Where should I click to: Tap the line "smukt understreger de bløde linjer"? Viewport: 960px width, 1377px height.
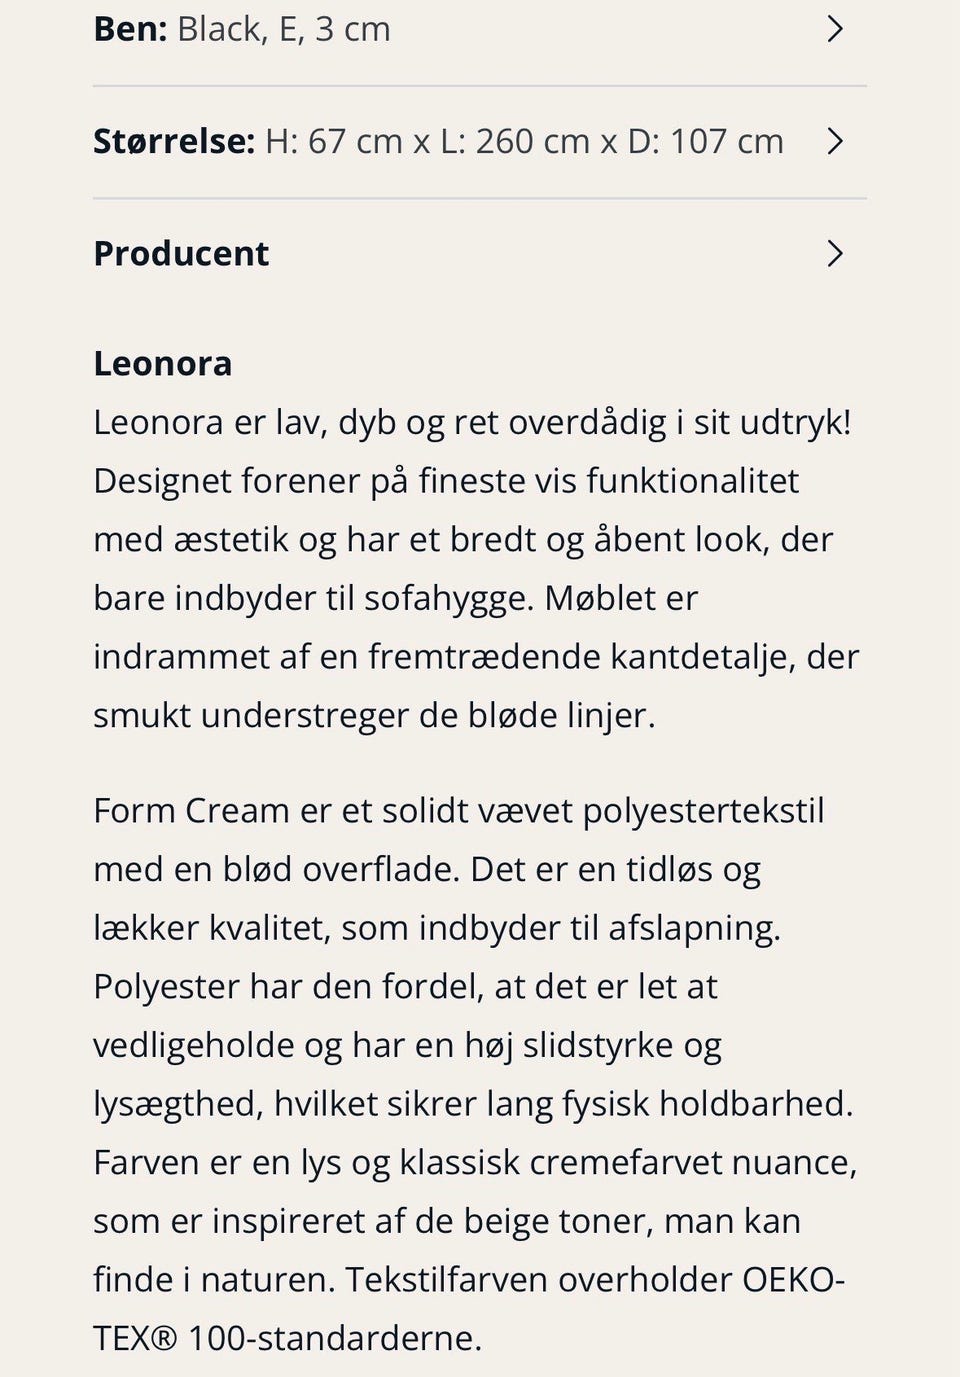373,716
